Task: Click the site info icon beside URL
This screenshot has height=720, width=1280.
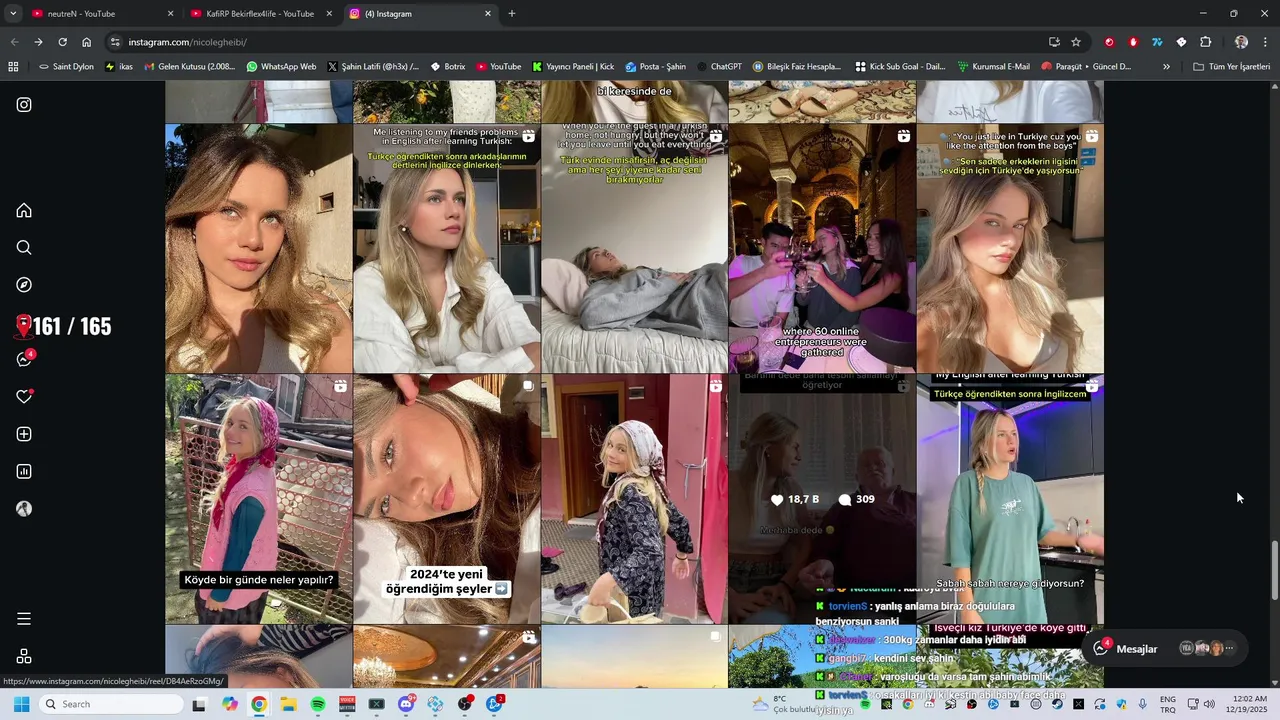Action: [x=115, y=42]
